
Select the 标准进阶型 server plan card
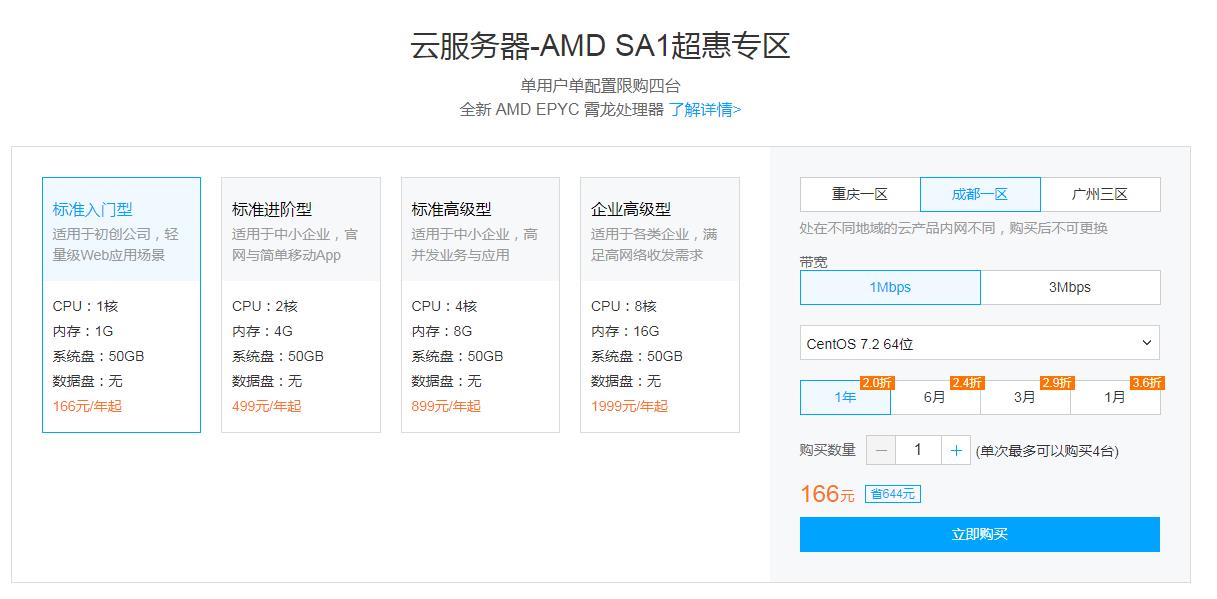coord(300,305)
